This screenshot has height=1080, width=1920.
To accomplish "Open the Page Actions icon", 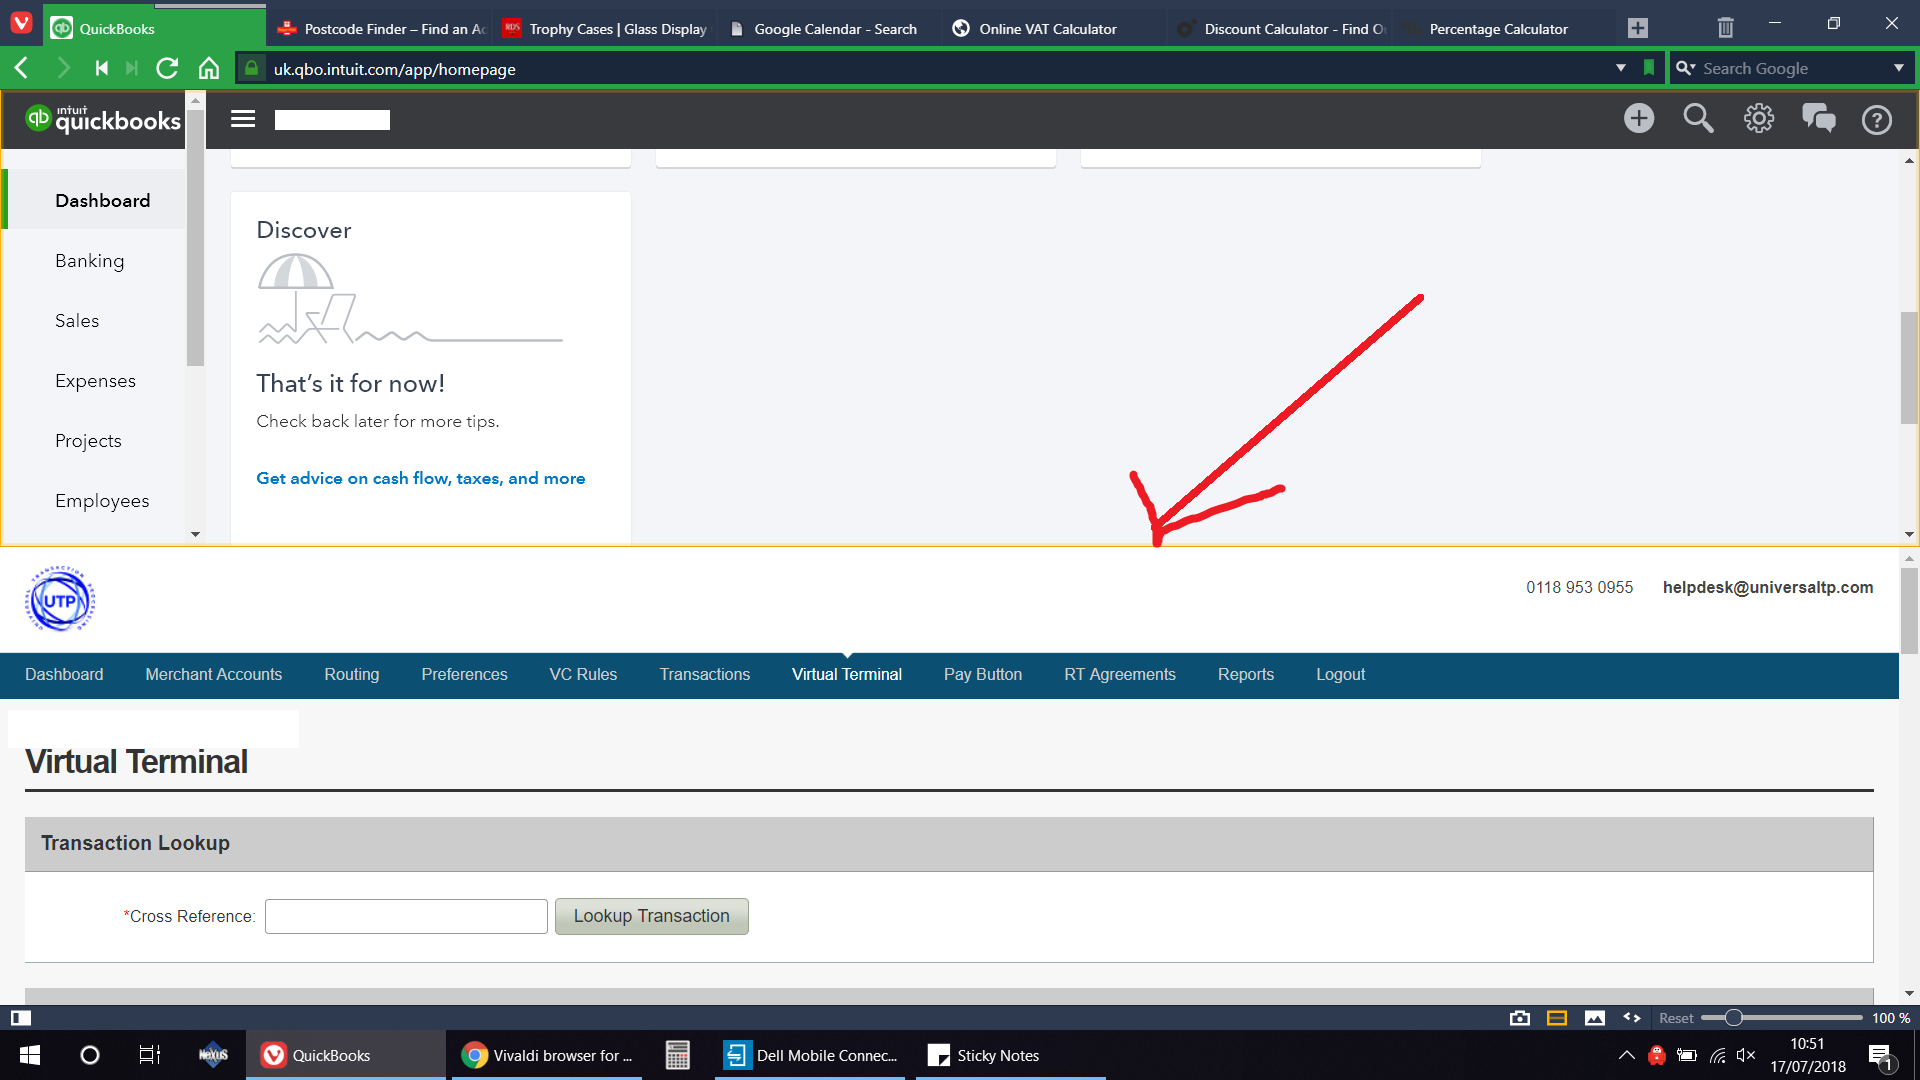I will 1632,1018.
